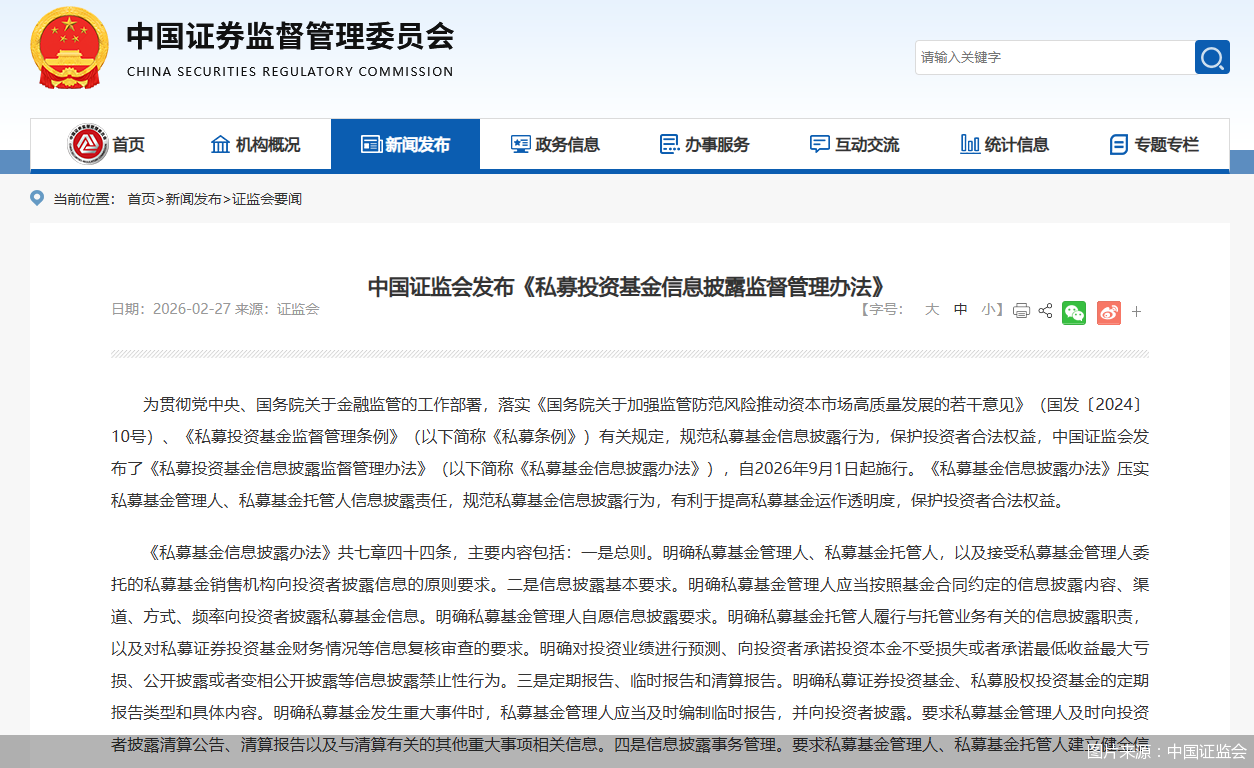Click the 证监会要闻 breadcrumb entry
The width and height of the screenshot is (1254, 768).
point(265,198)
